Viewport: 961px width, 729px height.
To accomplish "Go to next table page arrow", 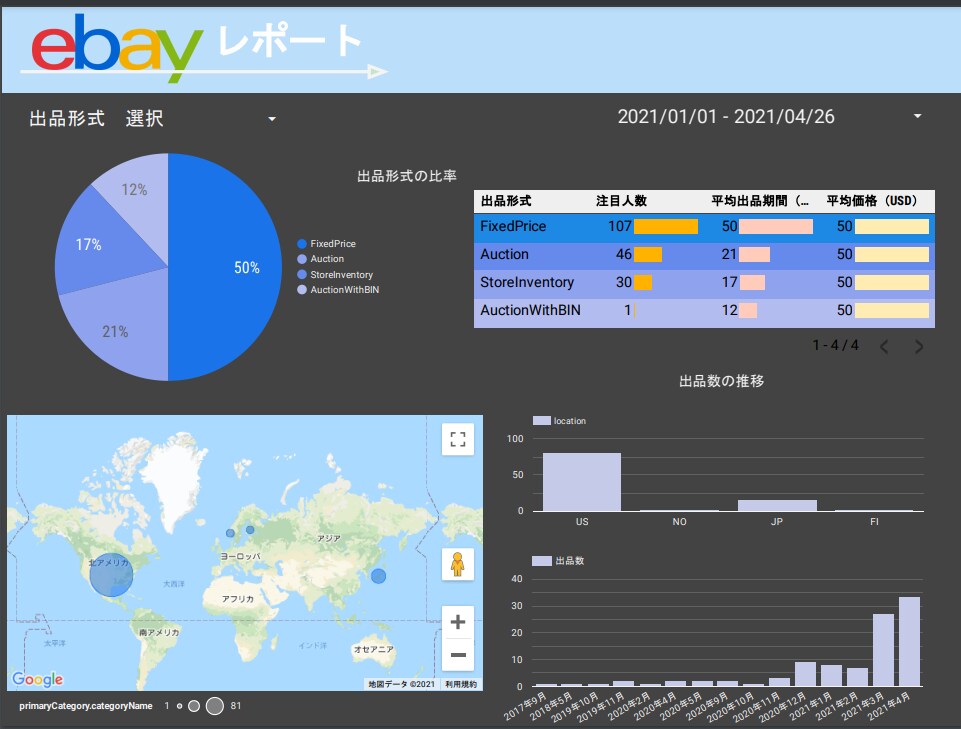I will tap(919, 347).
